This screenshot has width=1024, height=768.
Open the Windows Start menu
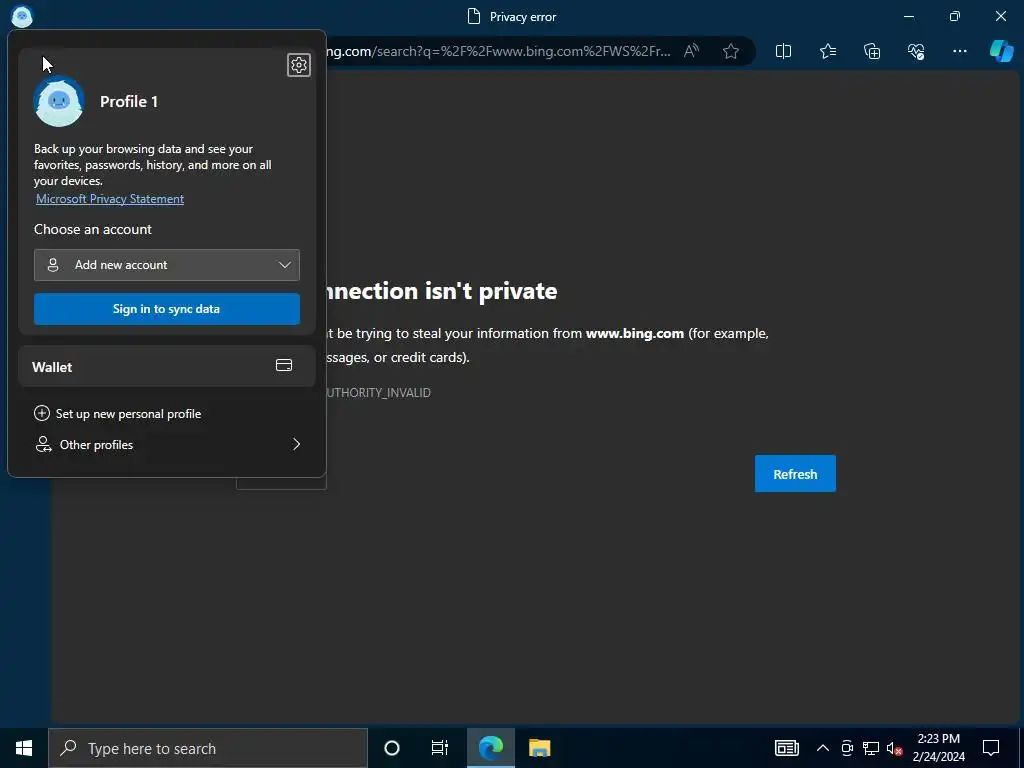(24, 748)
